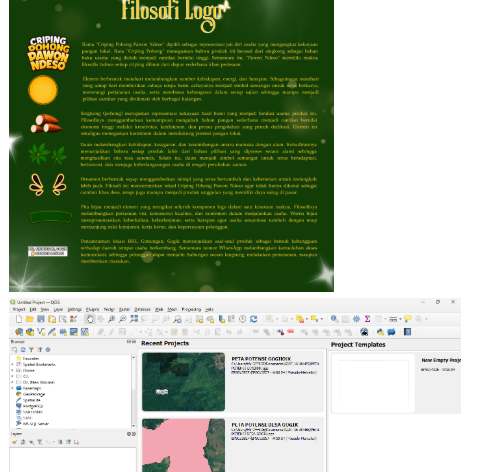Click the Zoom In magnifier tool
495x472 pixels.
111,319
